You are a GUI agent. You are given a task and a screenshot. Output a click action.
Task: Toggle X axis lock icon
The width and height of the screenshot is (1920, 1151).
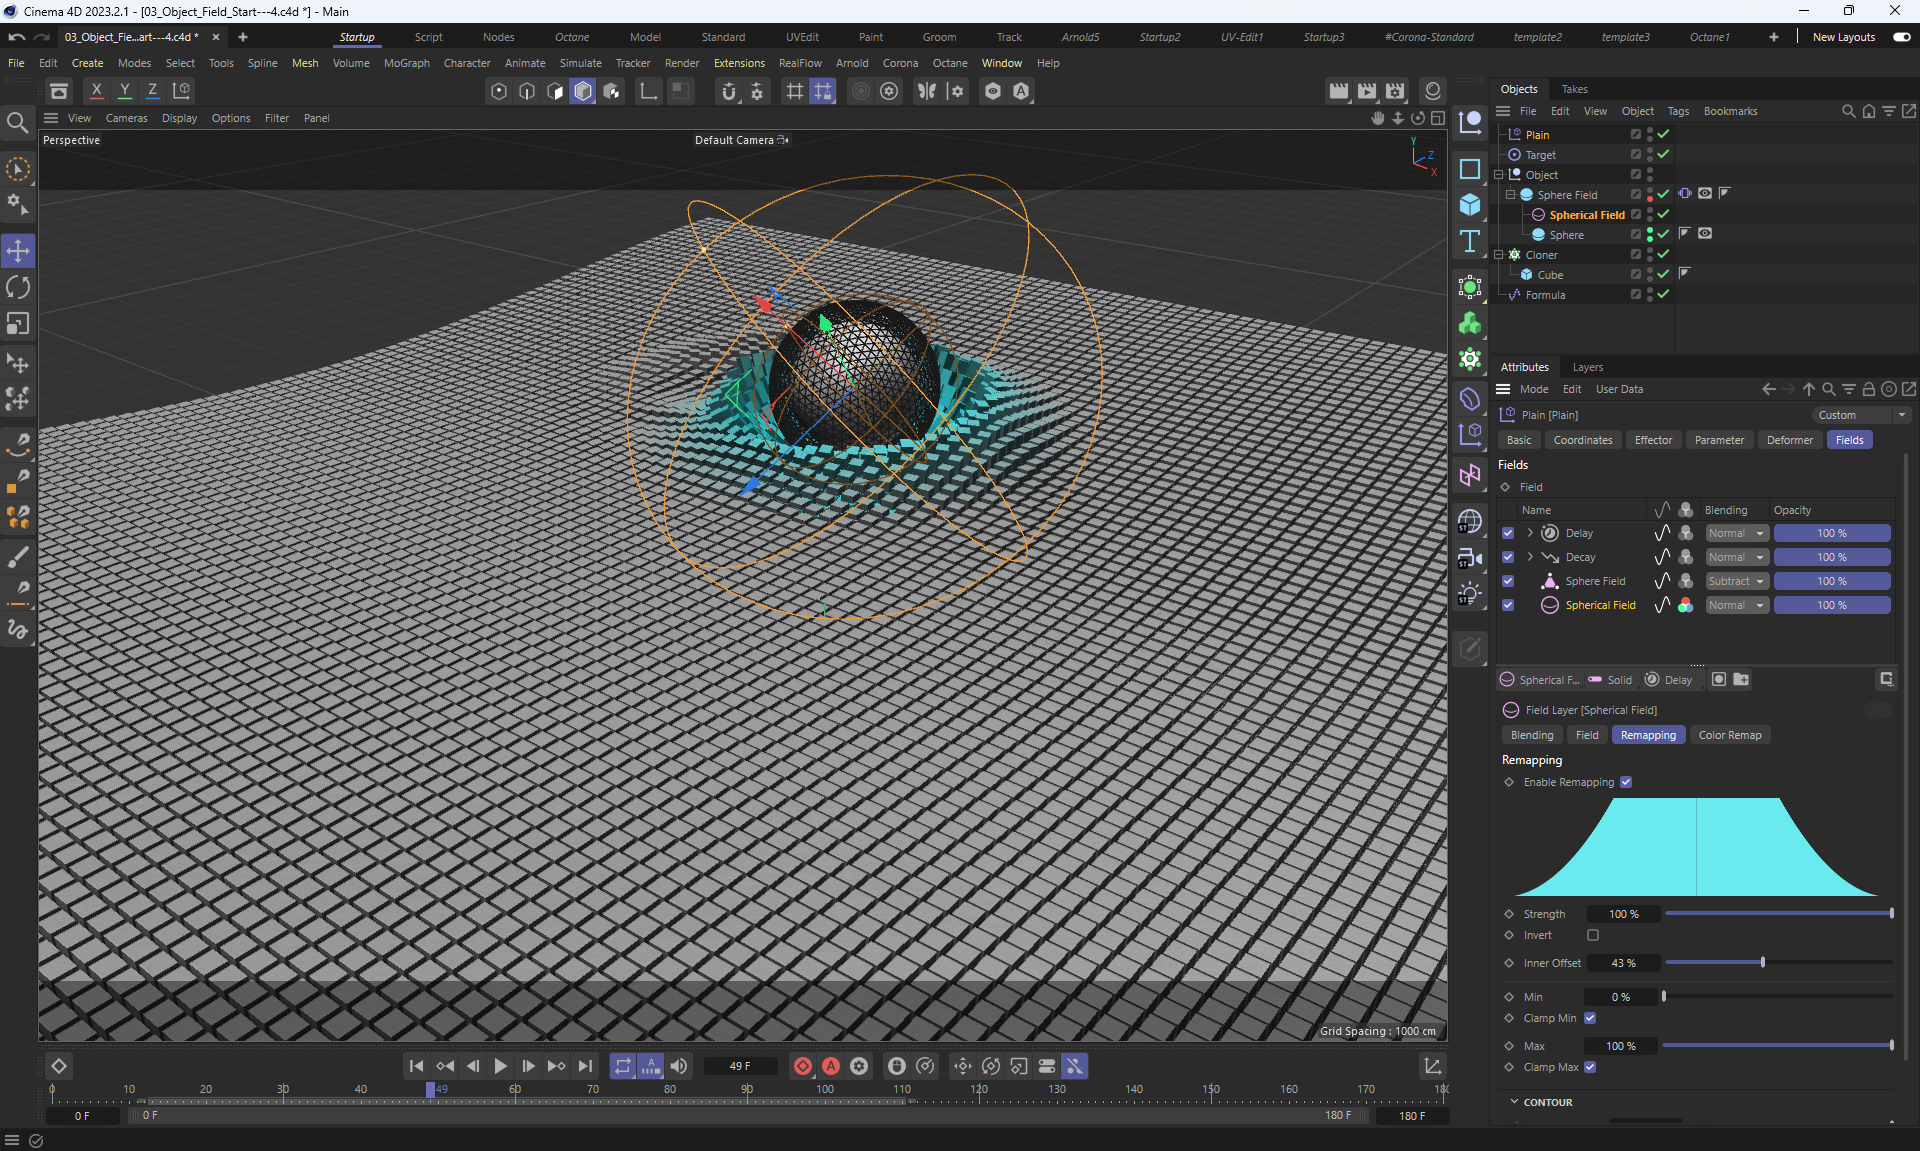click(96, 90)
